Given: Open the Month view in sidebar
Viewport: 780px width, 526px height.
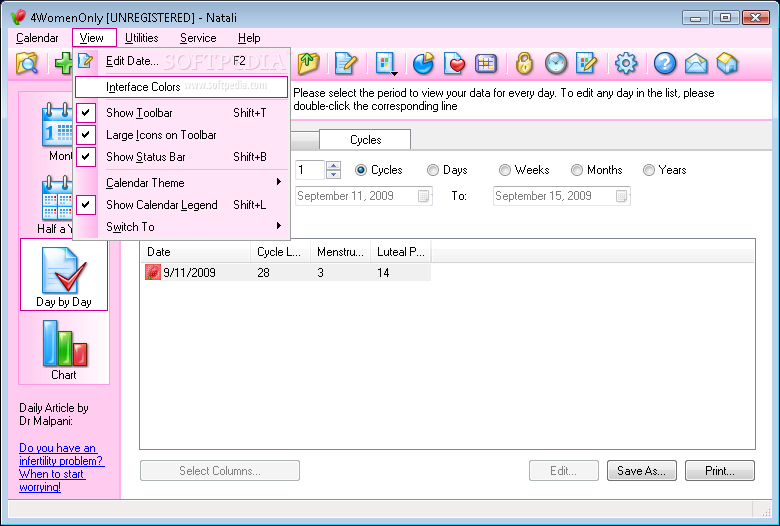Looking at the screenshot, I should tap(58, 131).
